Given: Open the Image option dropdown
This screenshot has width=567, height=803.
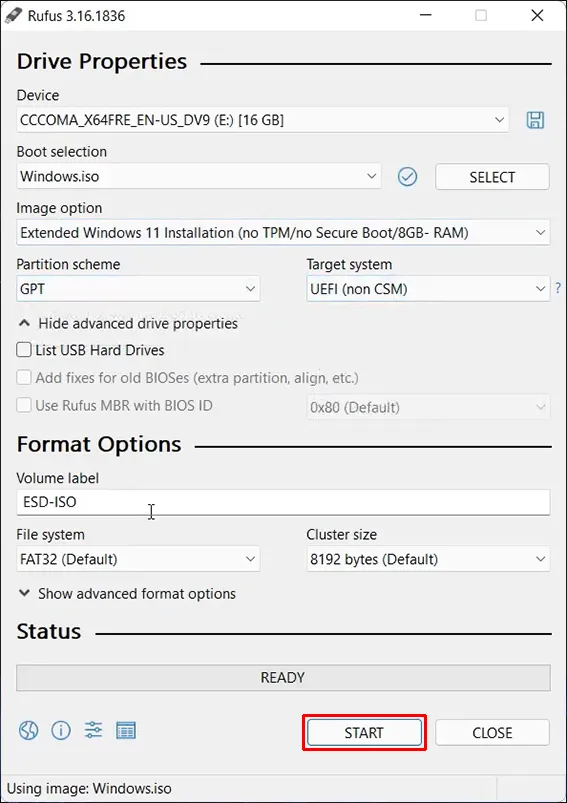Looking at the screenshot, I should pyautogui.click(x=283, y=233).
